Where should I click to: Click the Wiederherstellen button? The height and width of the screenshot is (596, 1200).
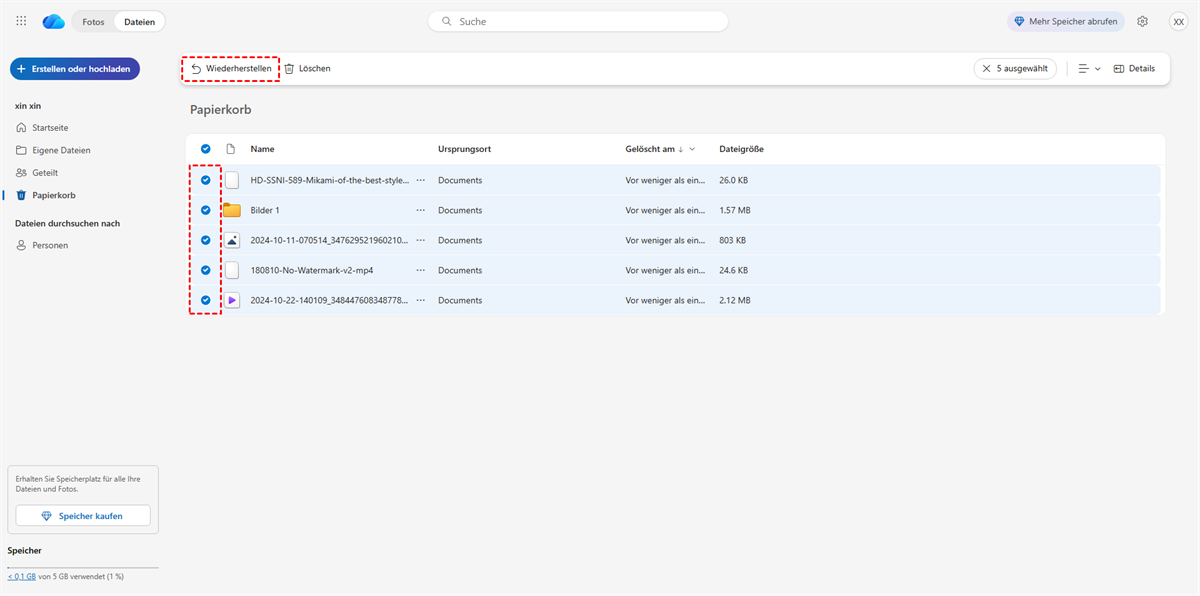[231, 69]
